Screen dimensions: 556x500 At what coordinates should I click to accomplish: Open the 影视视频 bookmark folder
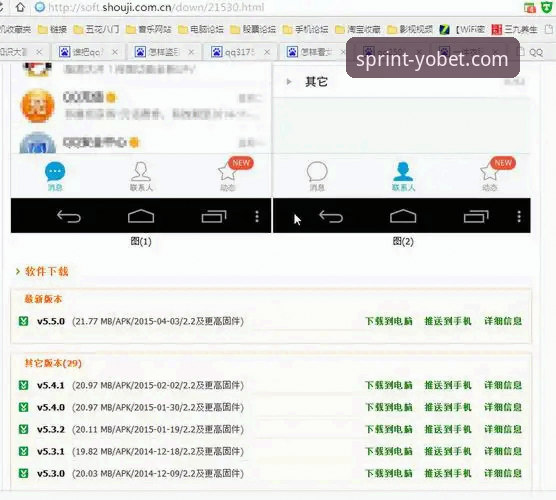pos(410,29)
